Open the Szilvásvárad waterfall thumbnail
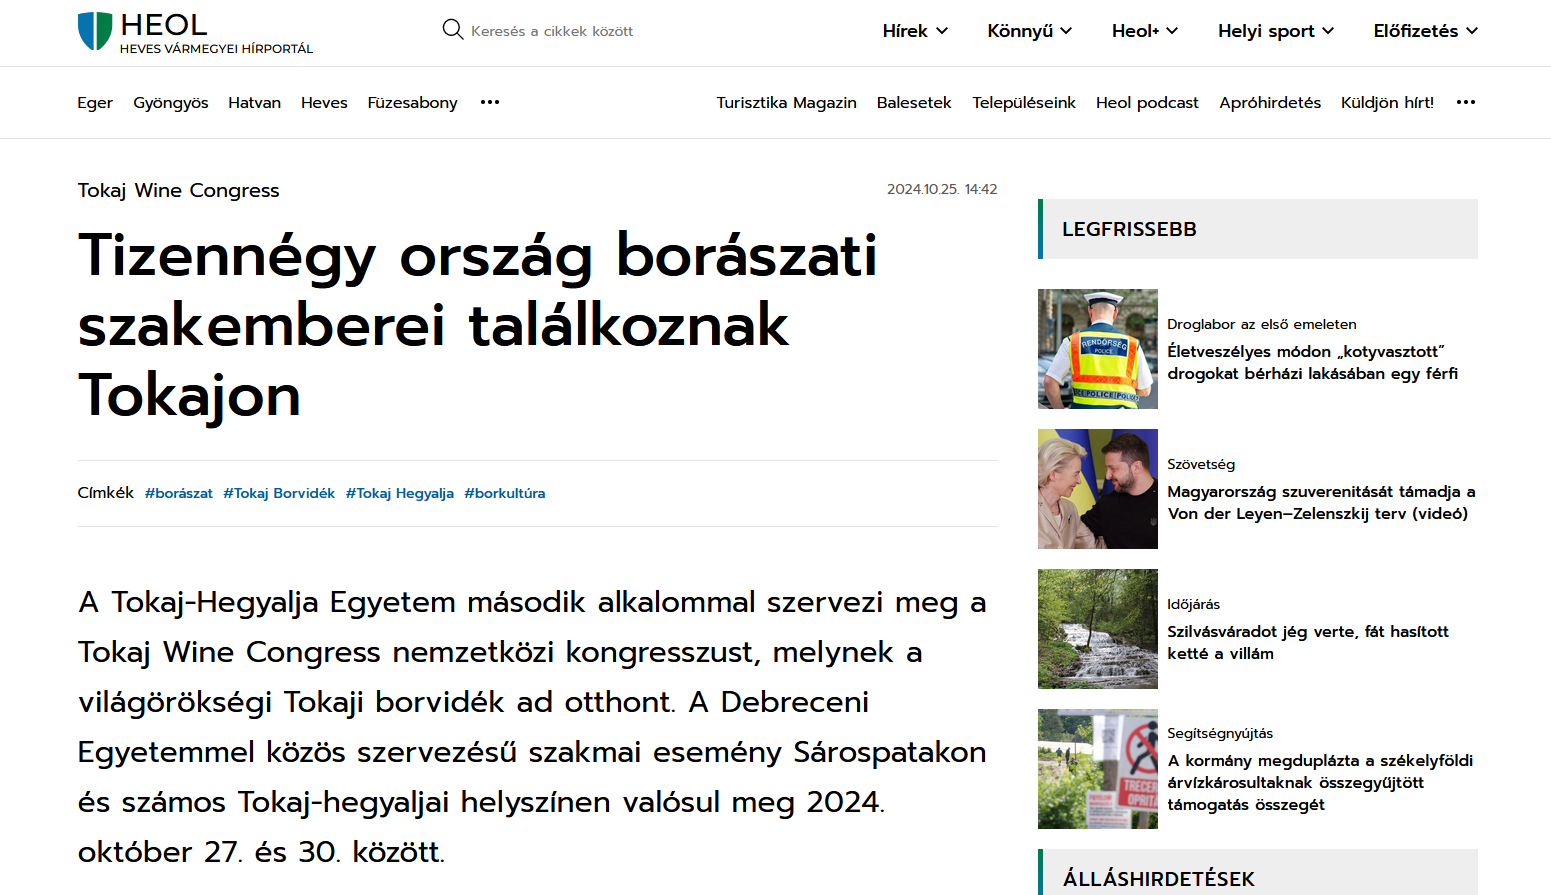Screen dimensions: 1551x895 [x=1098, y=629]
